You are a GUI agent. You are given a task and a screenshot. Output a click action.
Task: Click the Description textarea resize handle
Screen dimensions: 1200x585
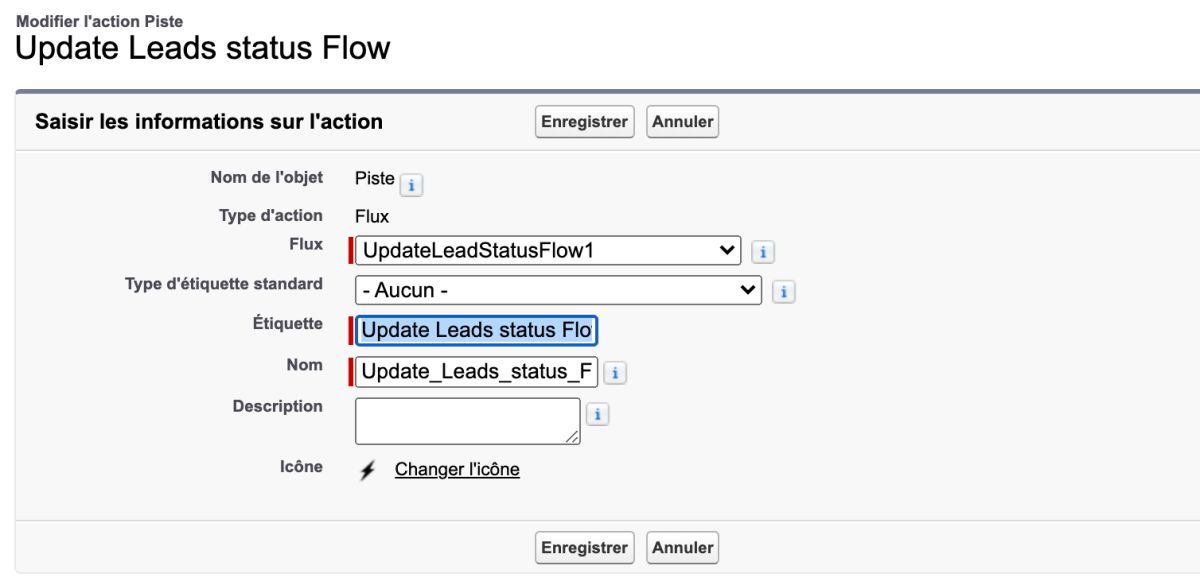click(573, 438)
